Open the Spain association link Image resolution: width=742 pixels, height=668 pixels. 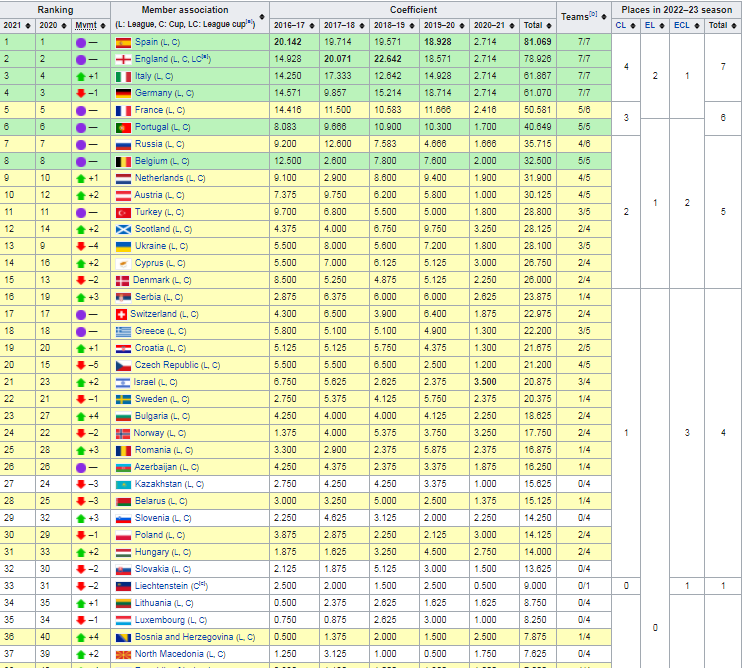(146, 42)
